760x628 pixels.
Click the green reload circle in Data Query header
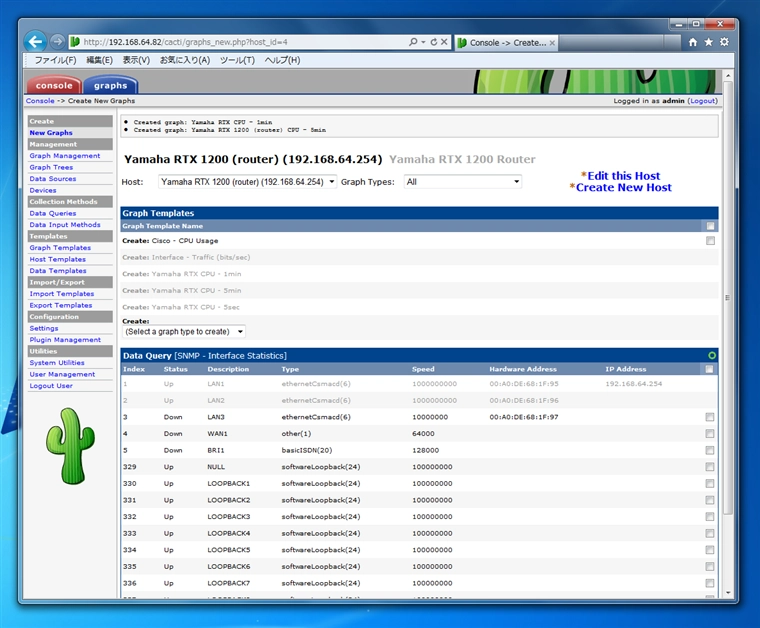point(712,355)
